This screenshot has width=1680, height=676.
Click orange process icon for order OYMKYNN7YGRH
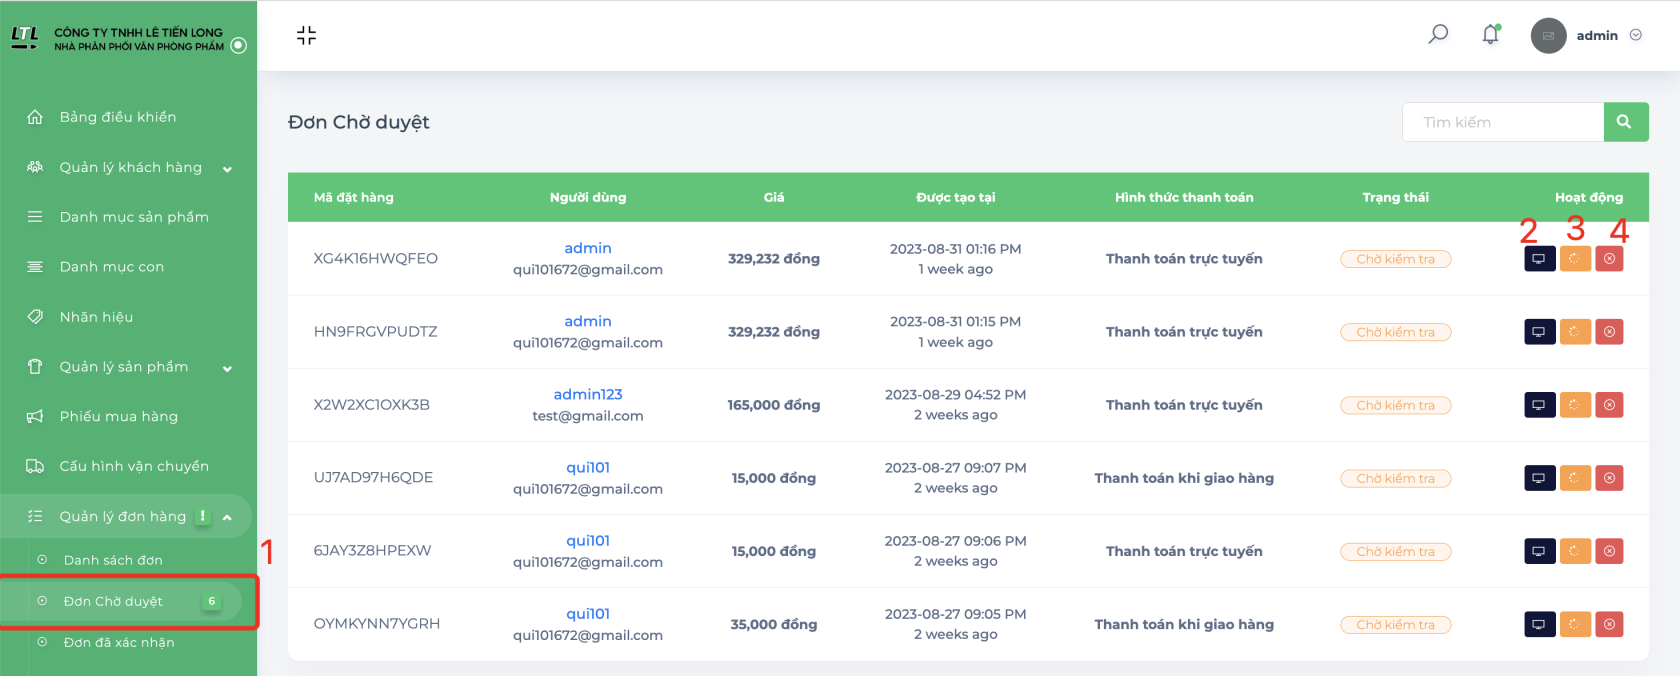click(1575, 625)
